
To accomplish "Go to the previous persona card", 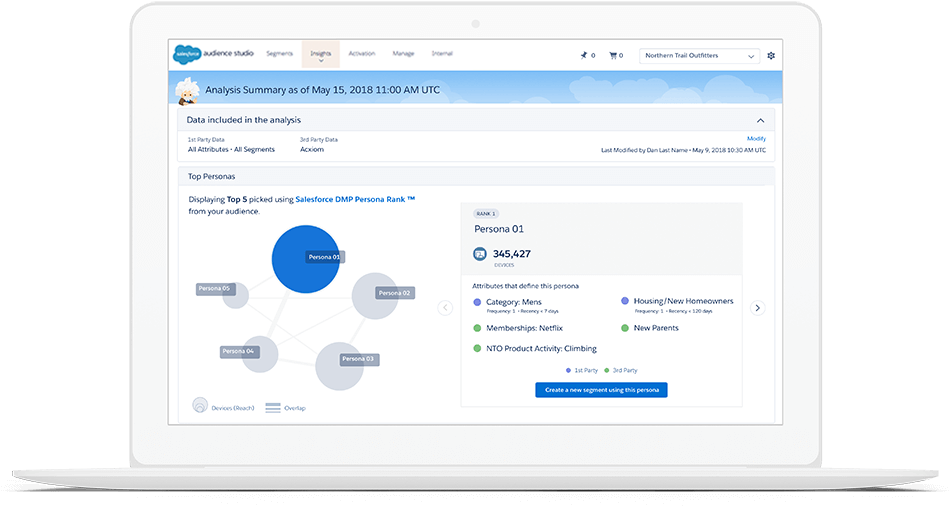I will pos(445,308).
